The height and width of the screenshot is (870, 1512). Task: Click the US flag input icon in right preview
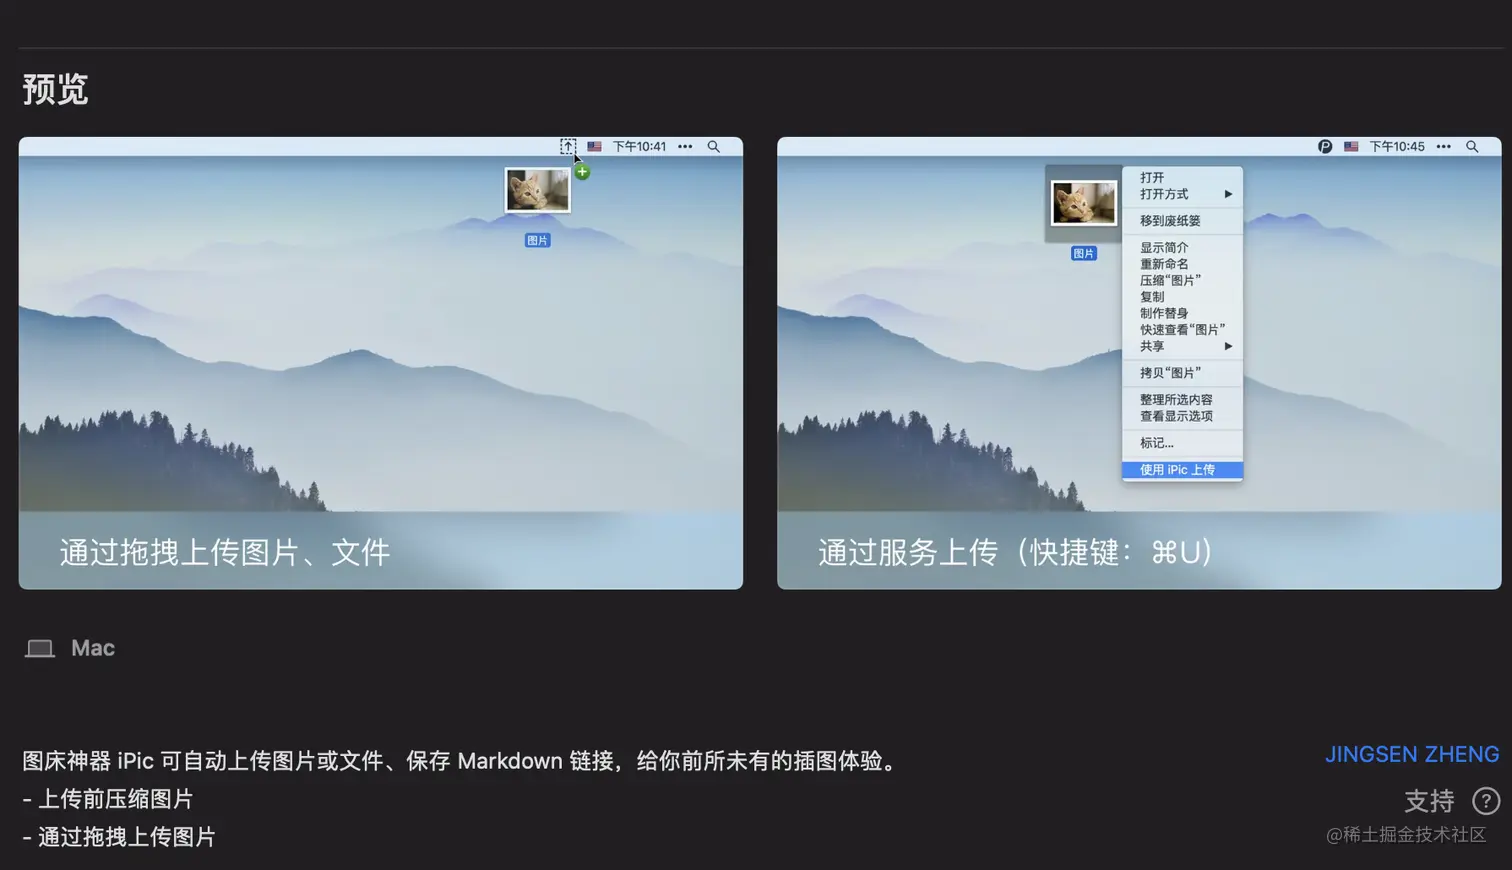[x=1351, y=146]
